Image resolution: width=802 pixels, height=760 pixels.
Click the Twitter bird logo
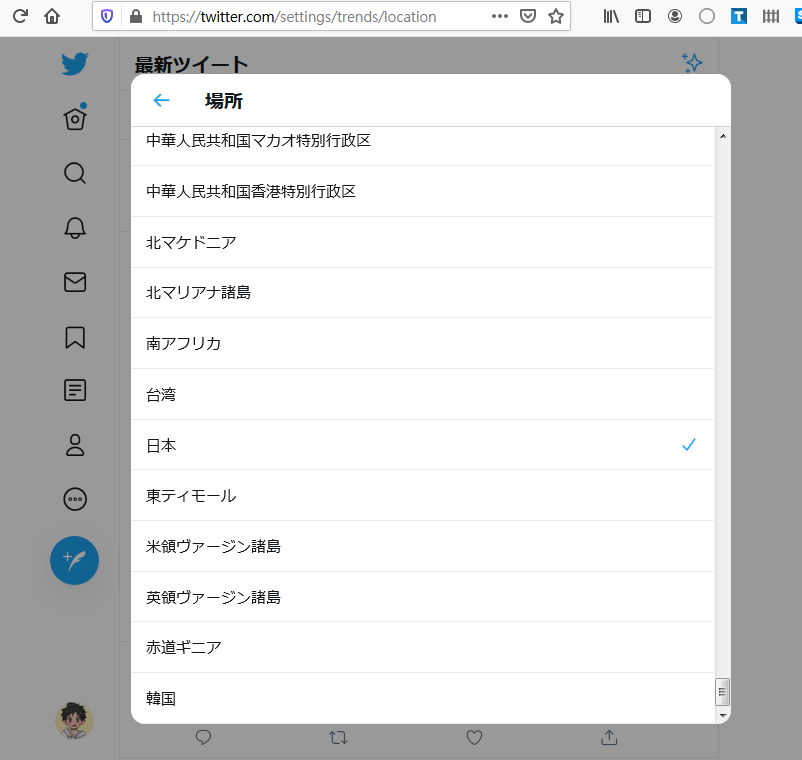75,64
